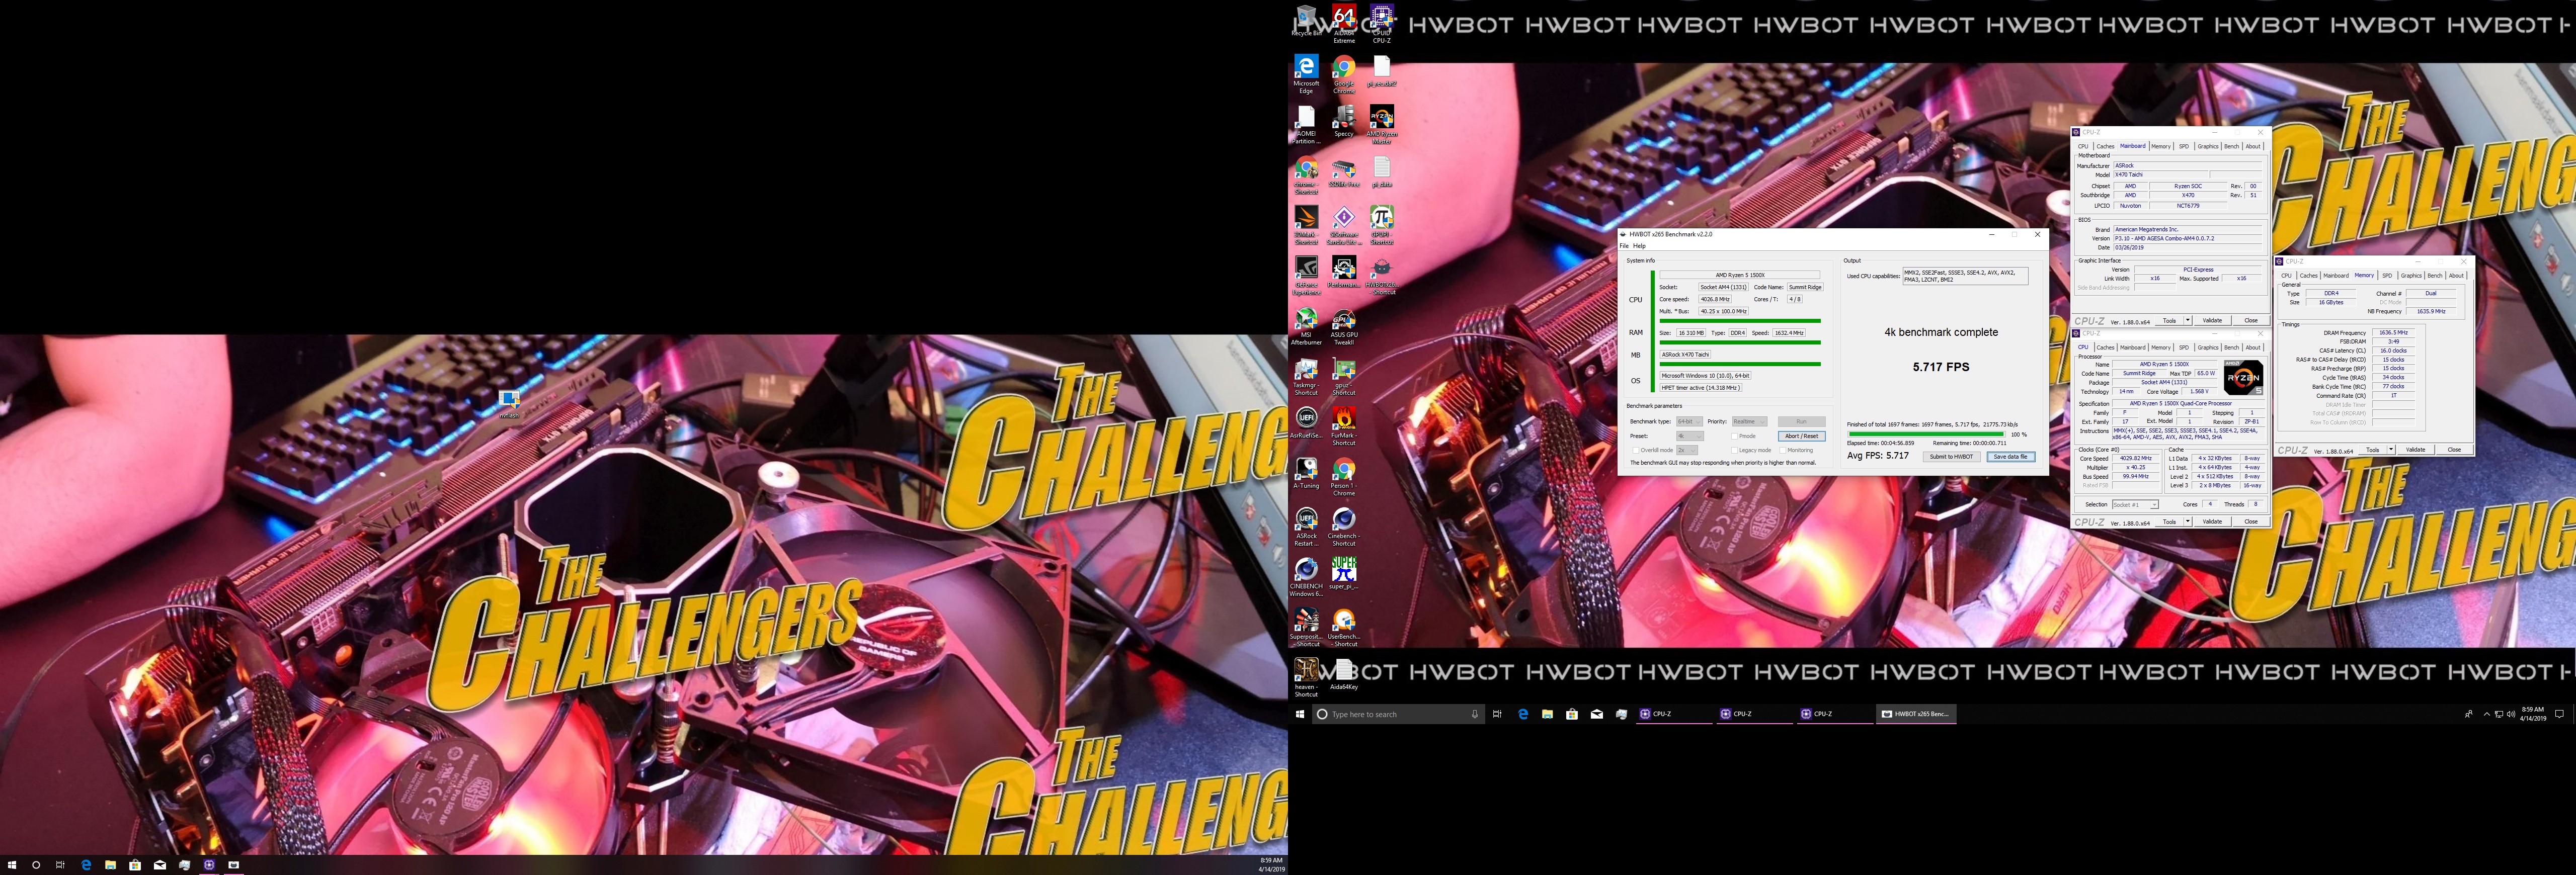Open the Overkill 2x multiplier dropdown
The width and height of the screenshot is (2576, 875).
pos(1686,450)
